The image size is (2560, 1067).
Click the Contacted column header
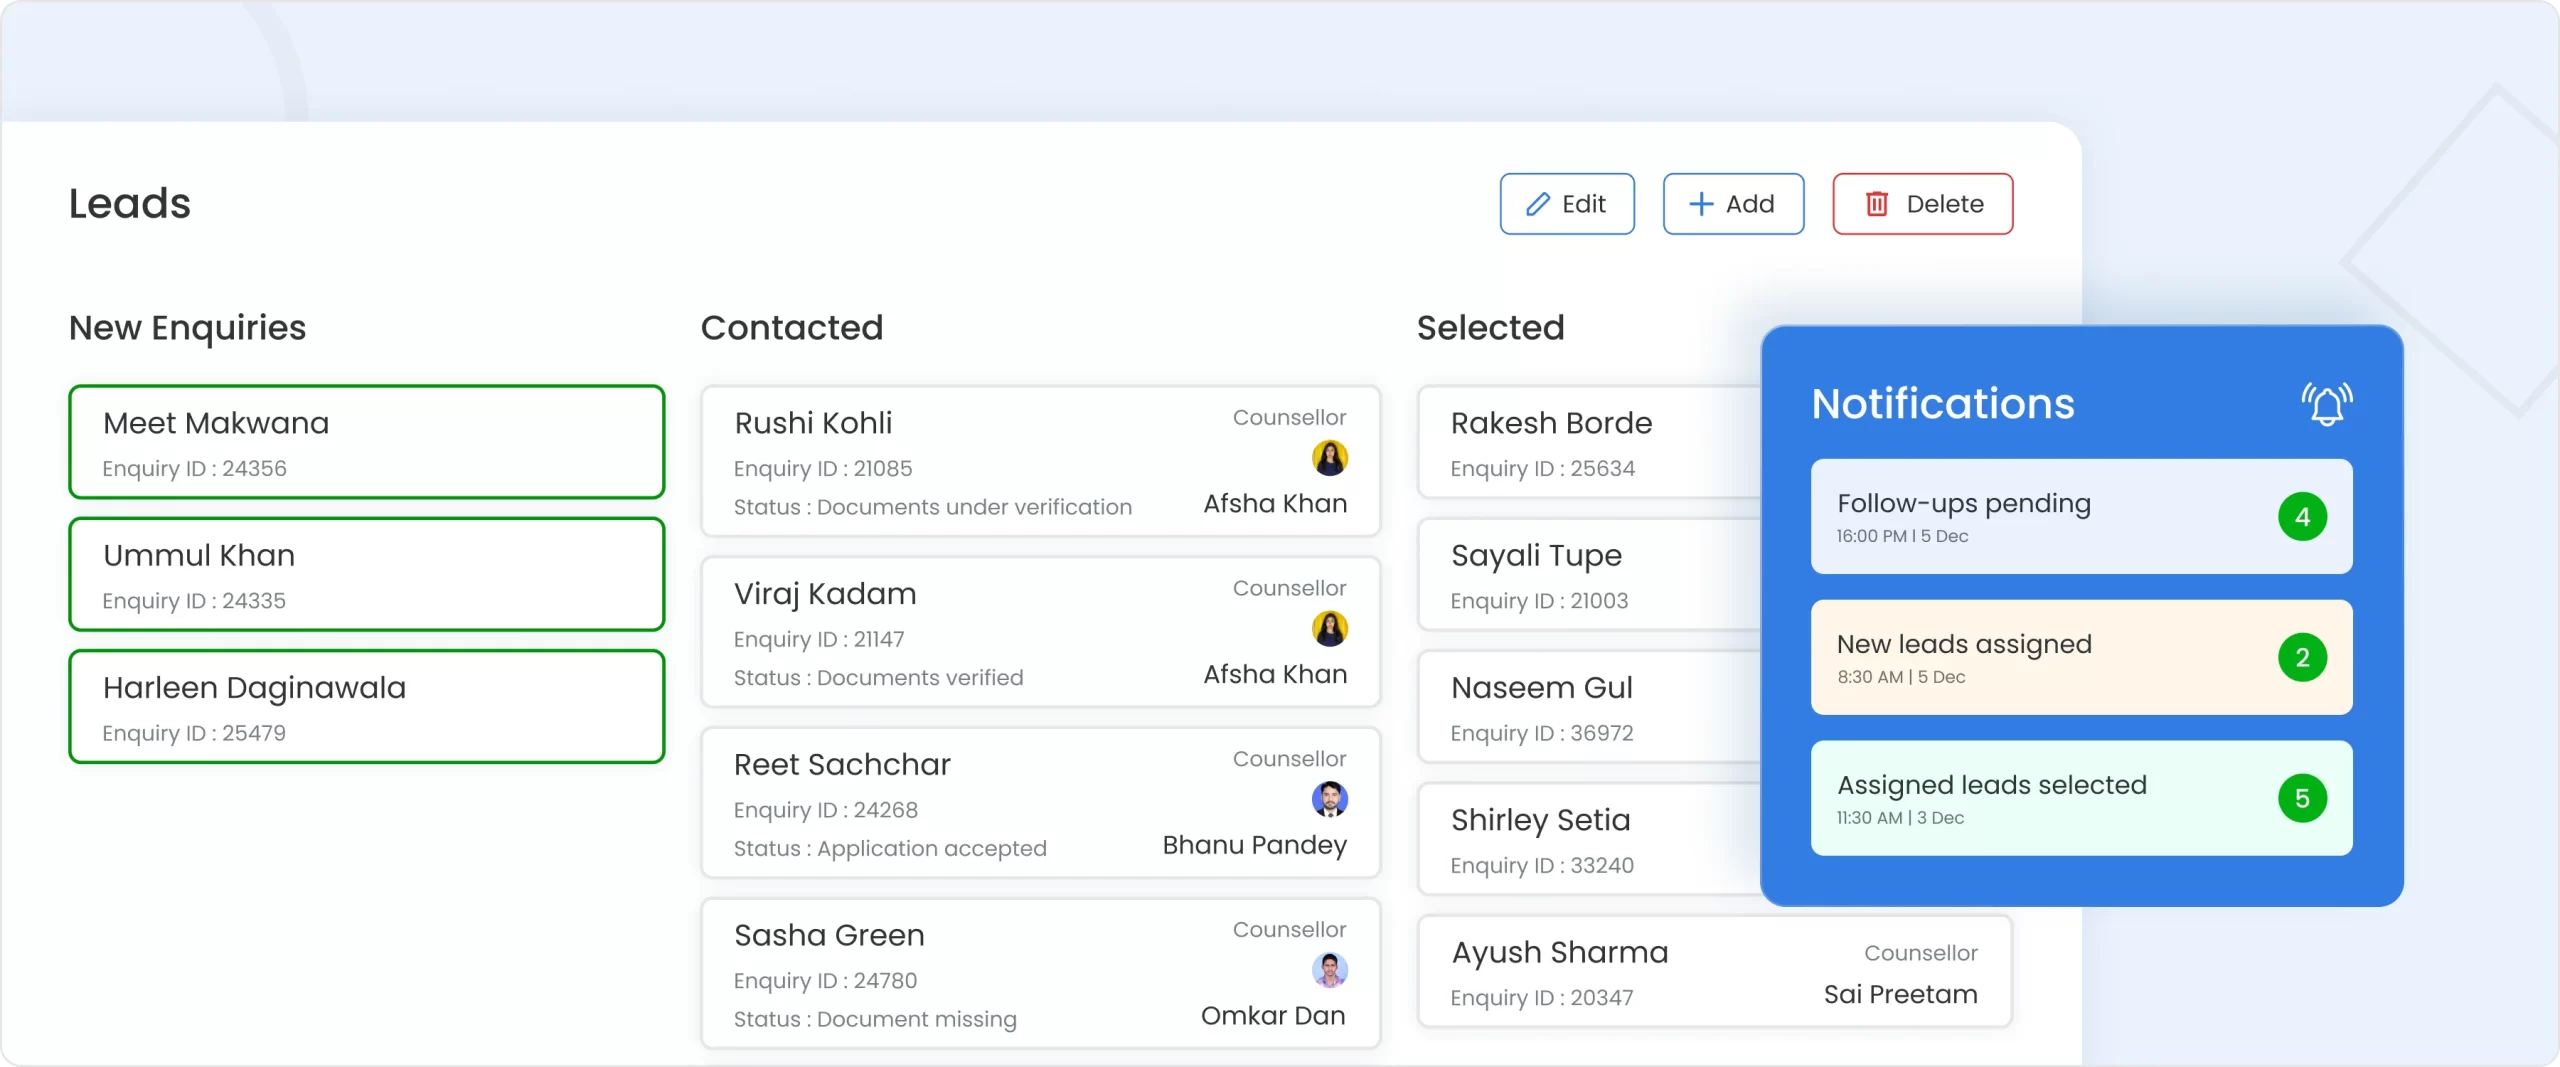click(792, 327)
